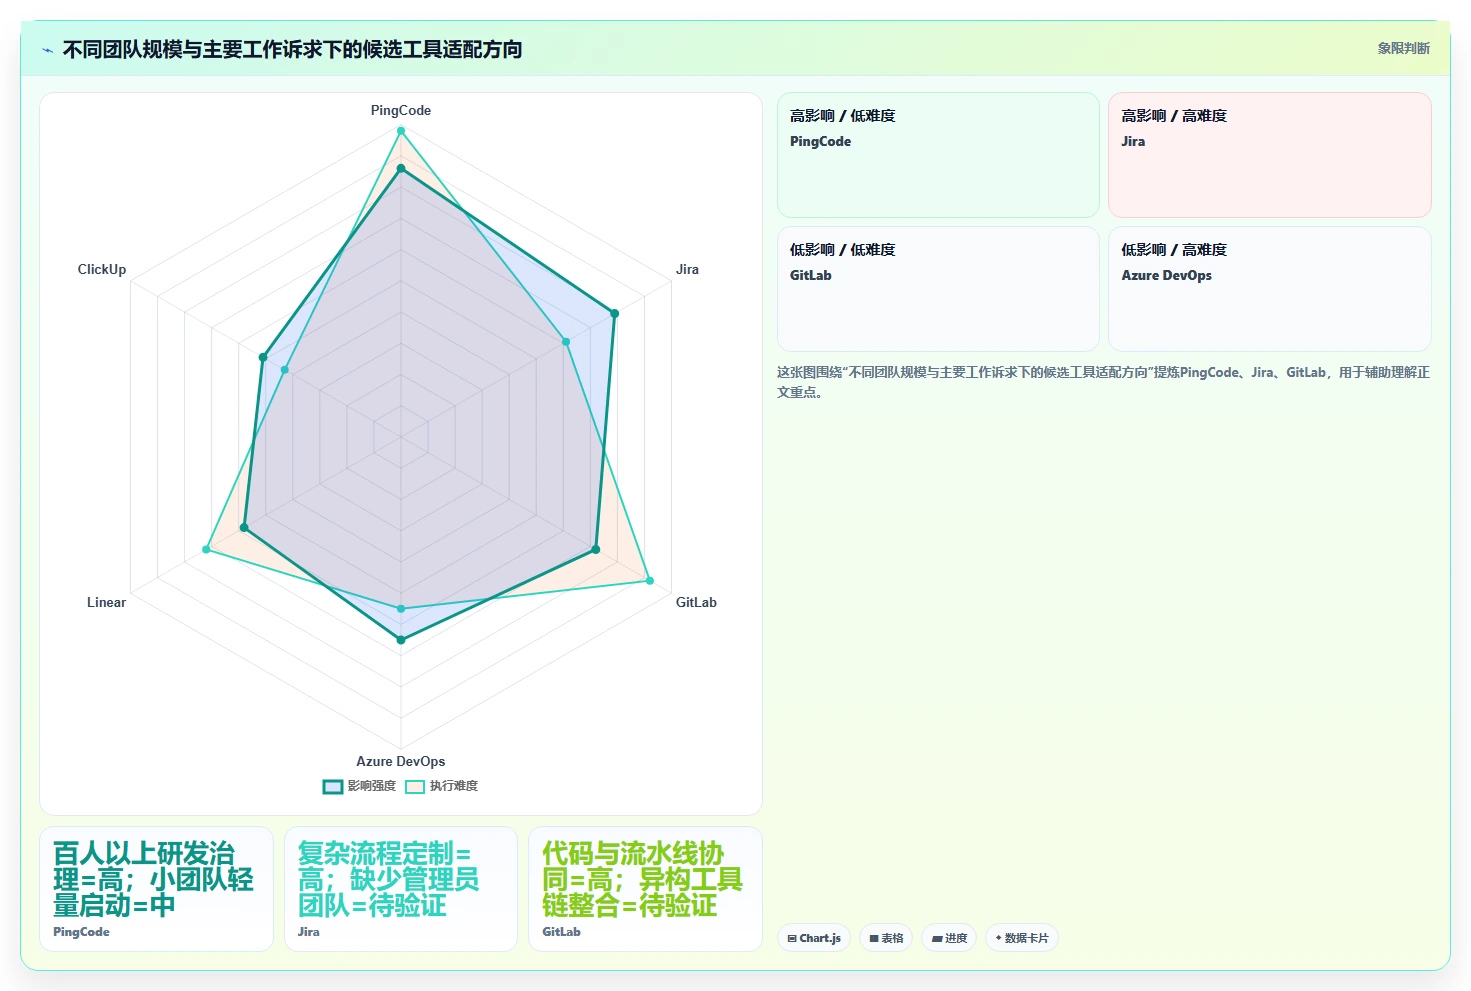The width and height of the screenshot is (1471, 991).
Task: Select the 表格 tag chip
Action: 886,938
